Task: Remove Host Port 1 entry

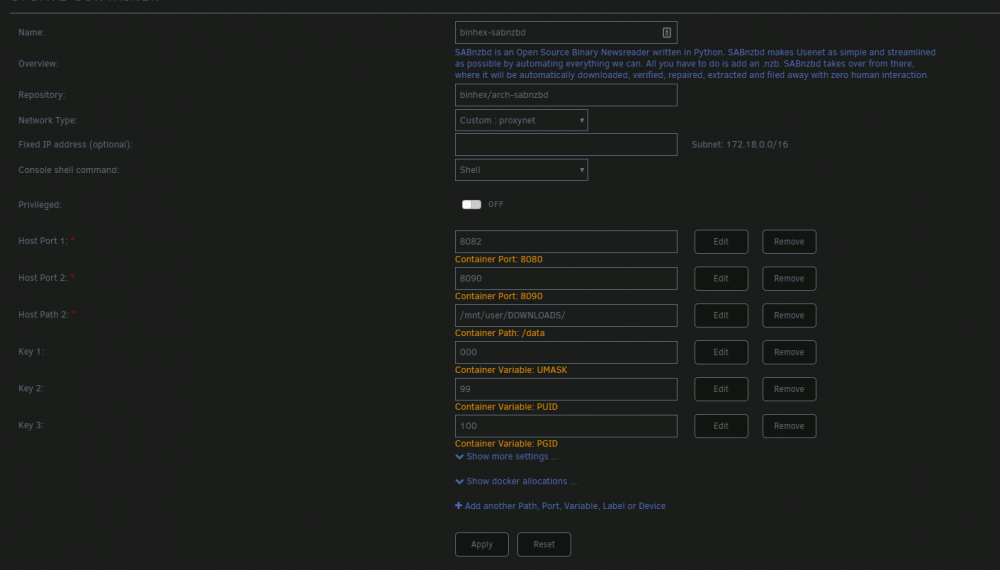Action: click(x=789, y=242)
